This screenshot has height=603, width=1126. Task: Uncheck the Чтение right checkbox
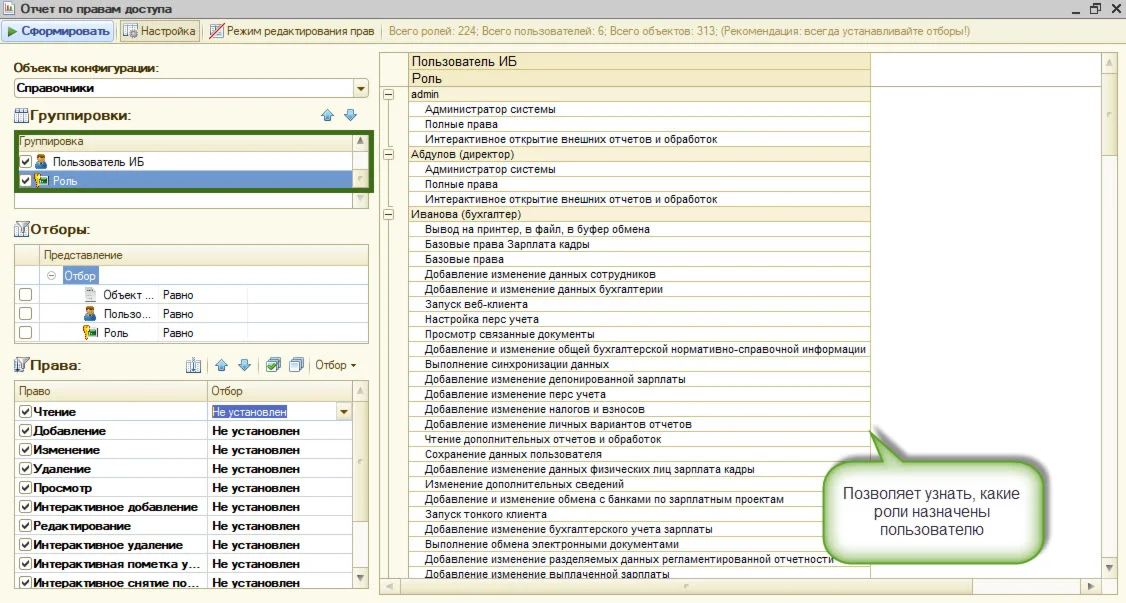coord(26,412)
